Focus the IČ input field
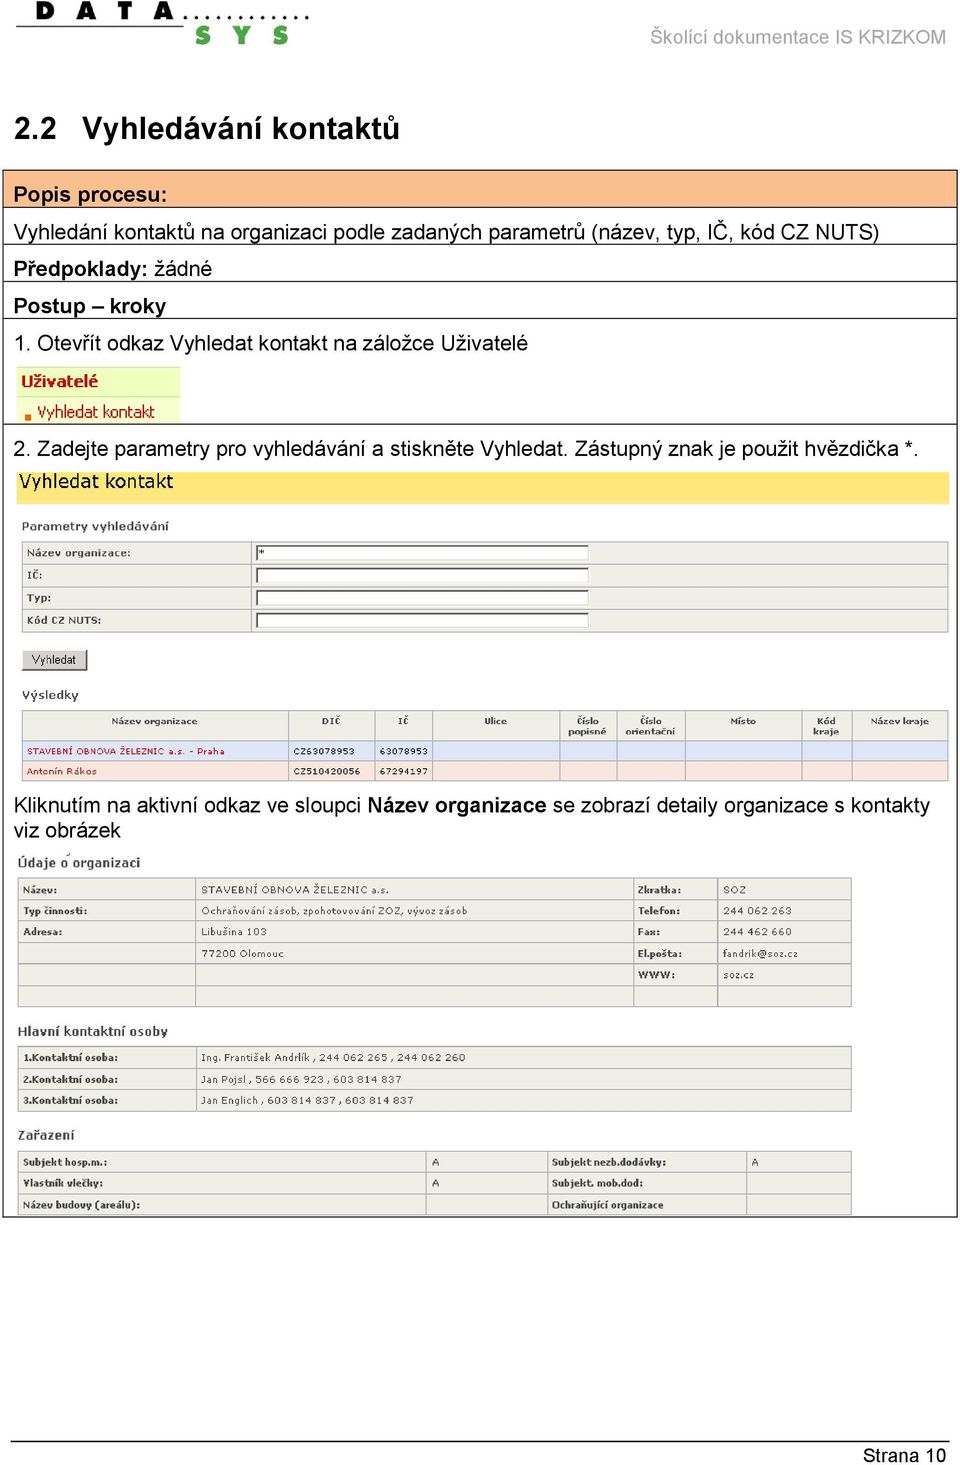Image resolution: width=960 pixels, height=1465 pixels. click(x=422, y=575)
